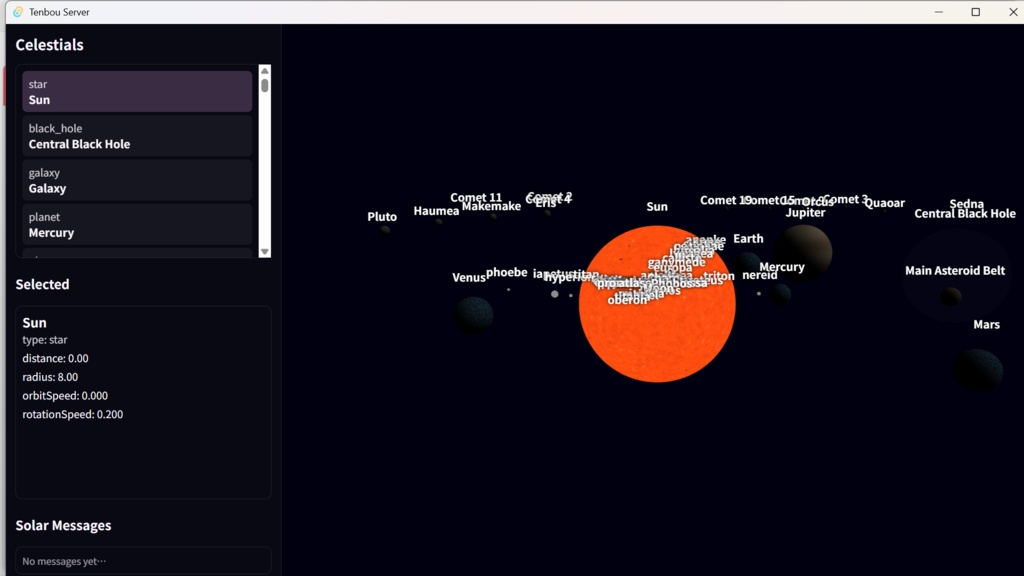This screenshot has width=1024, height=576.
Task: Click Sedna near the right edge of the view
Action: (965, 203)
